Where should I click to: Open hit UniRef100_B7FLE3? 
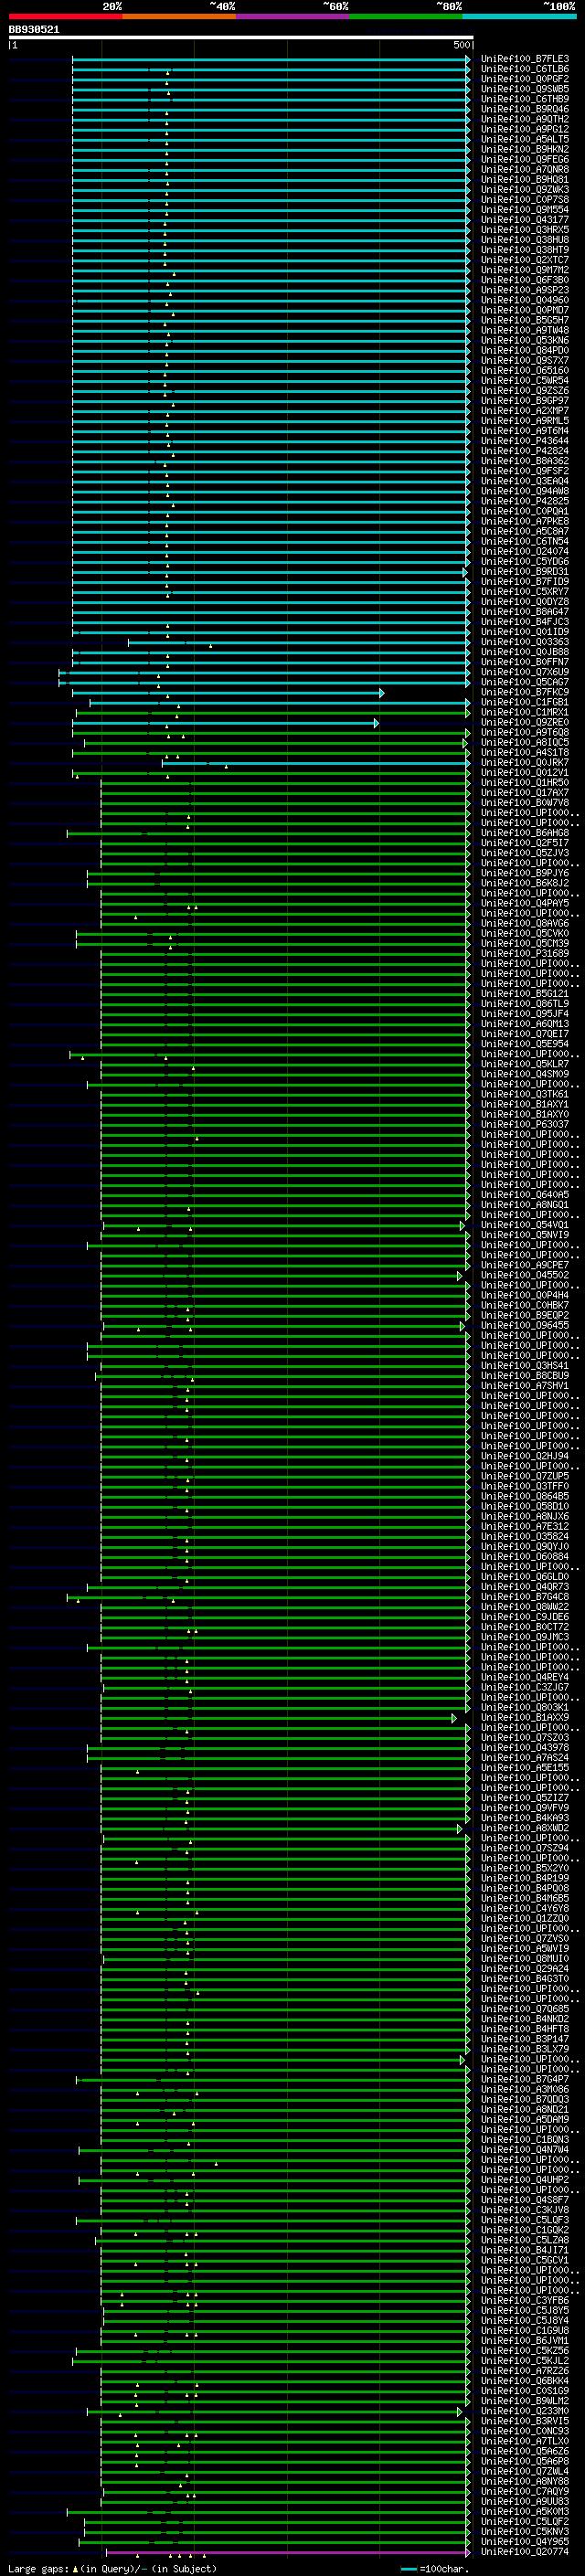(524, 59)
